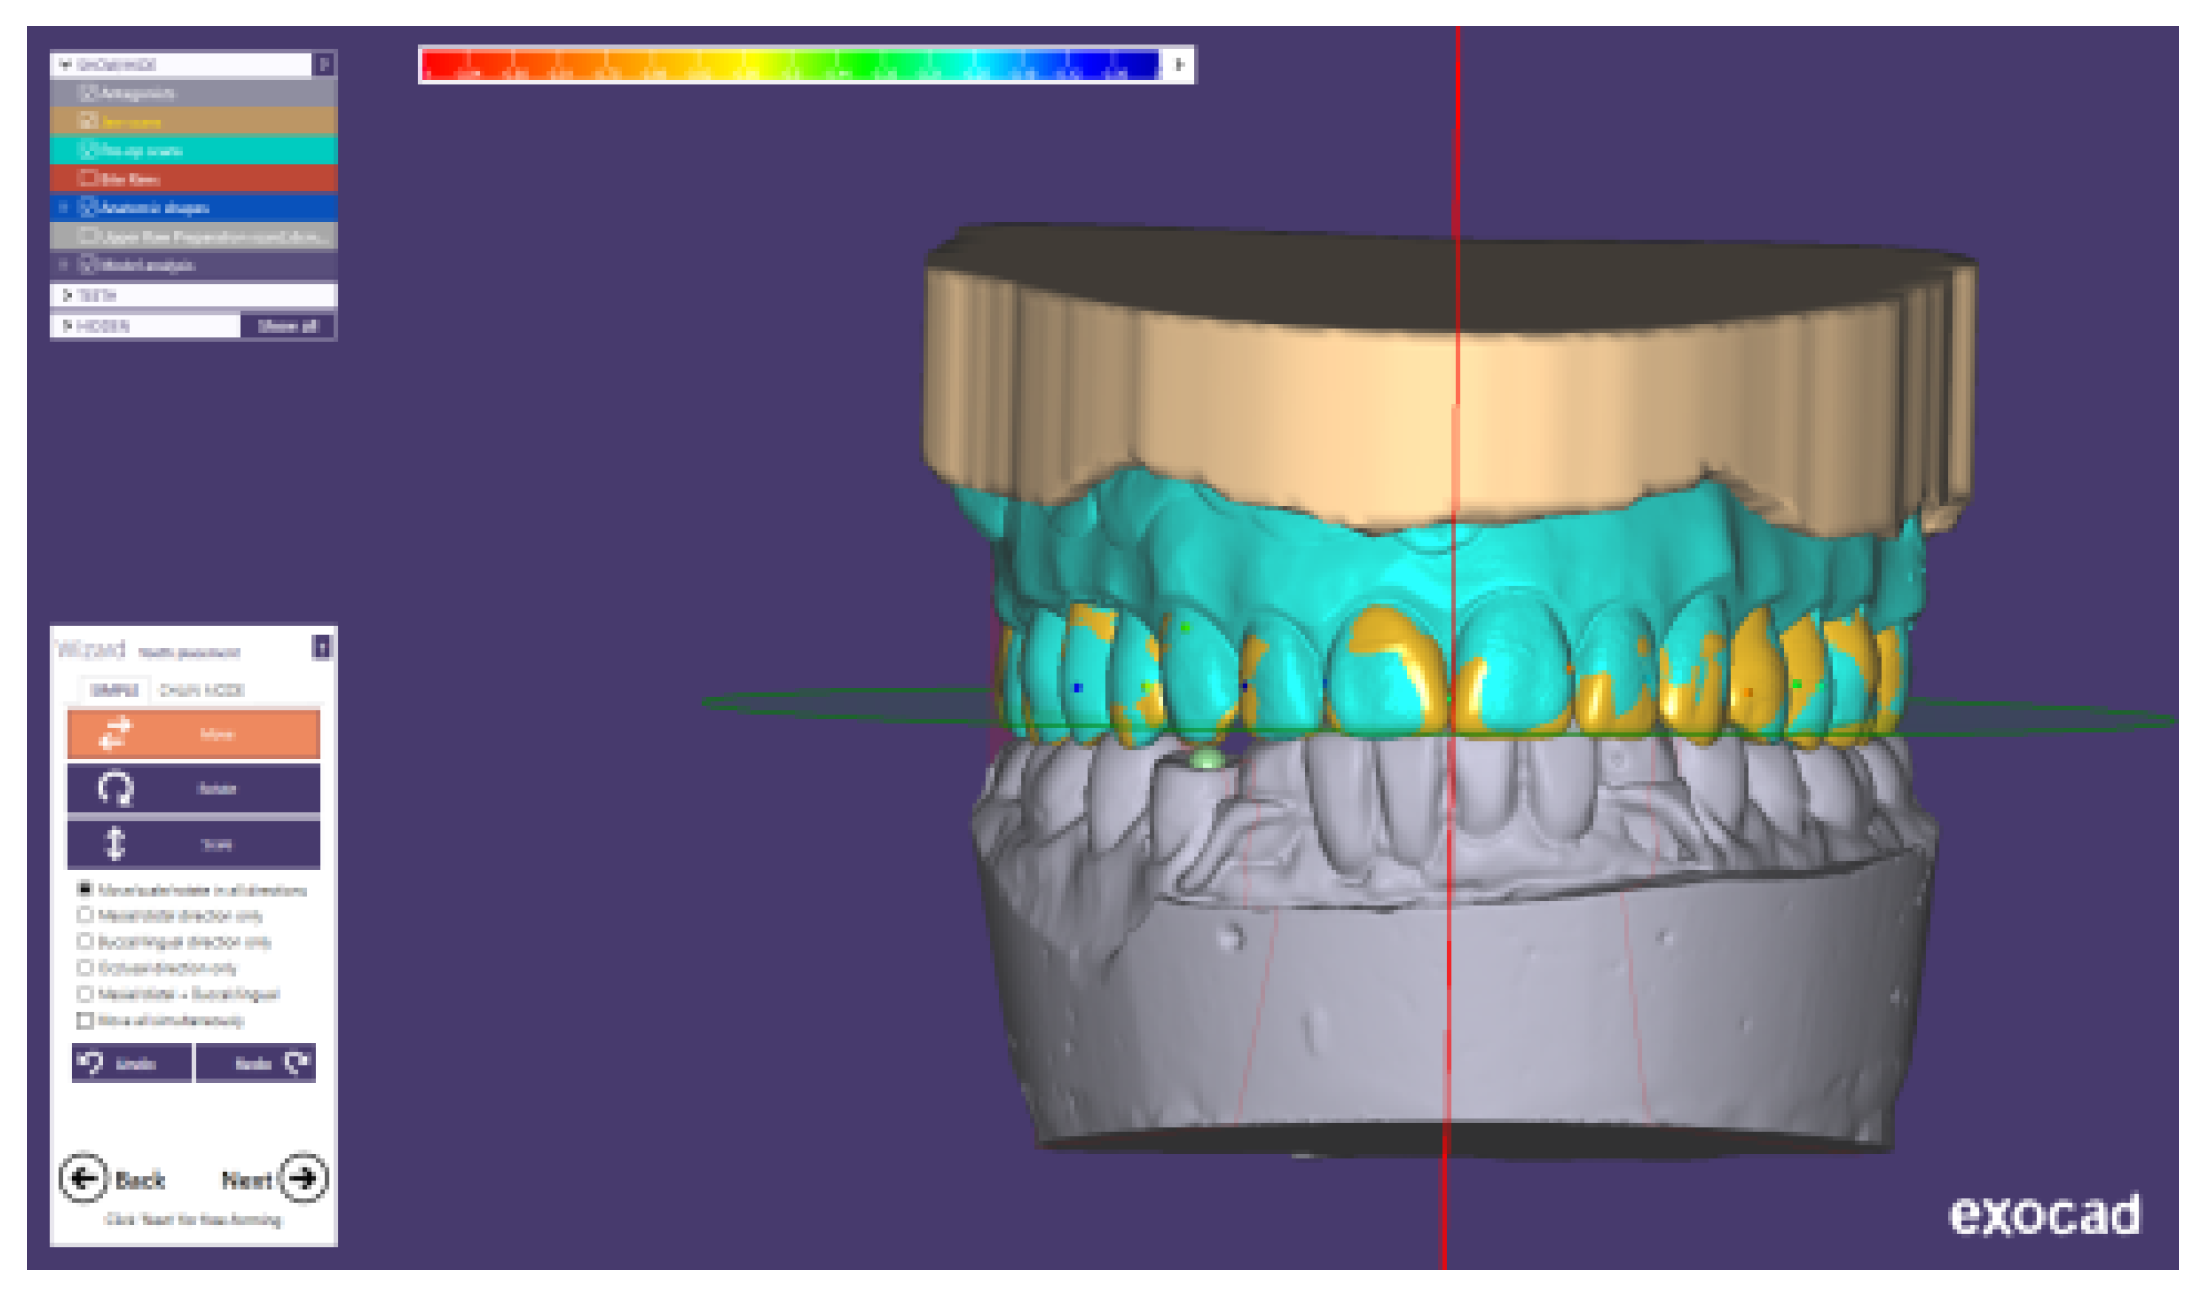
Task: Select the SIMPLE tab in the Wizard
Action: (x=113, y=688)
